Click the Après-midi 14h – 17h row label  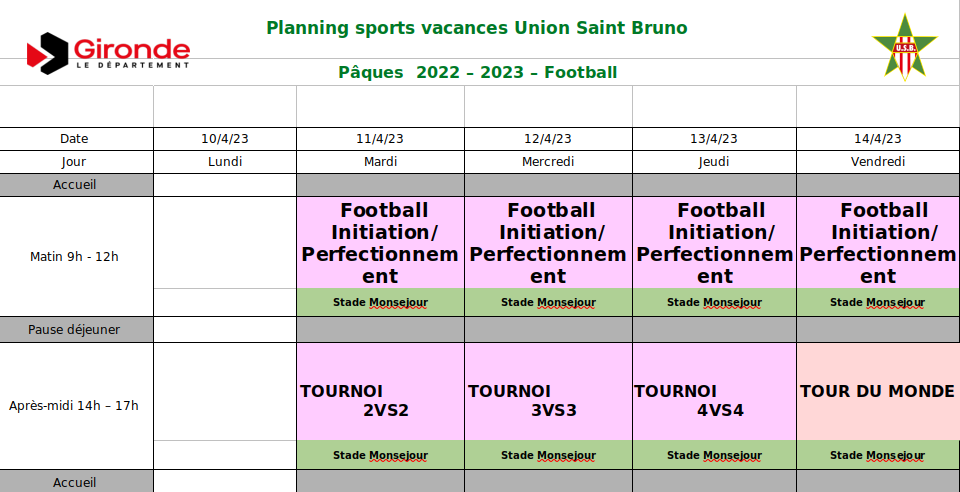(x=74, y=406)
